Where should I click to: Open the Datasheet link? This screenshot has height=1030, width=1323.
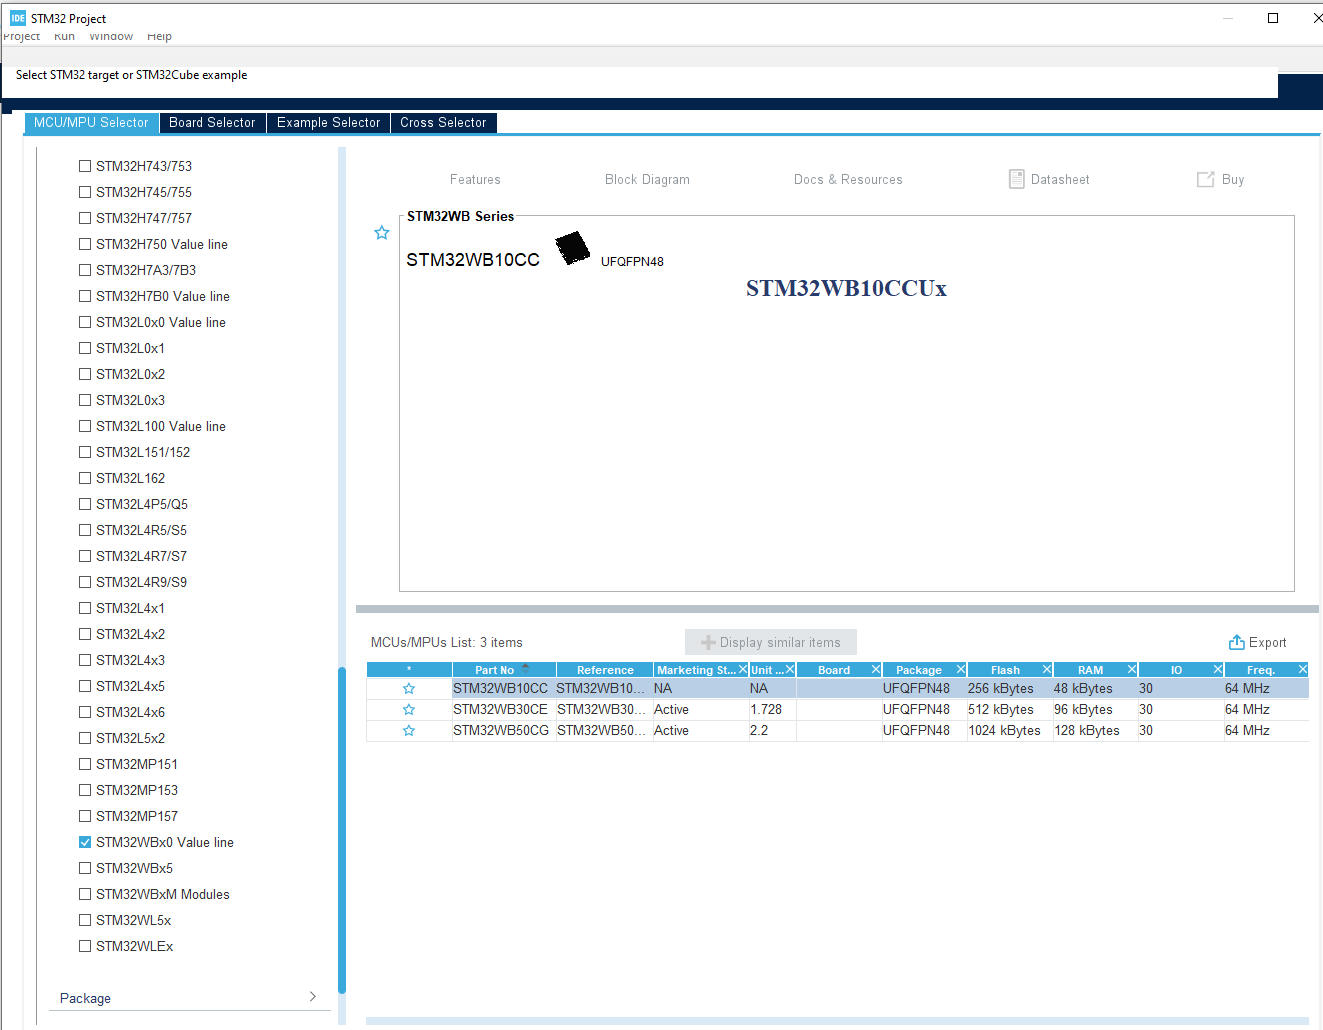click(x=1060, y=180)
